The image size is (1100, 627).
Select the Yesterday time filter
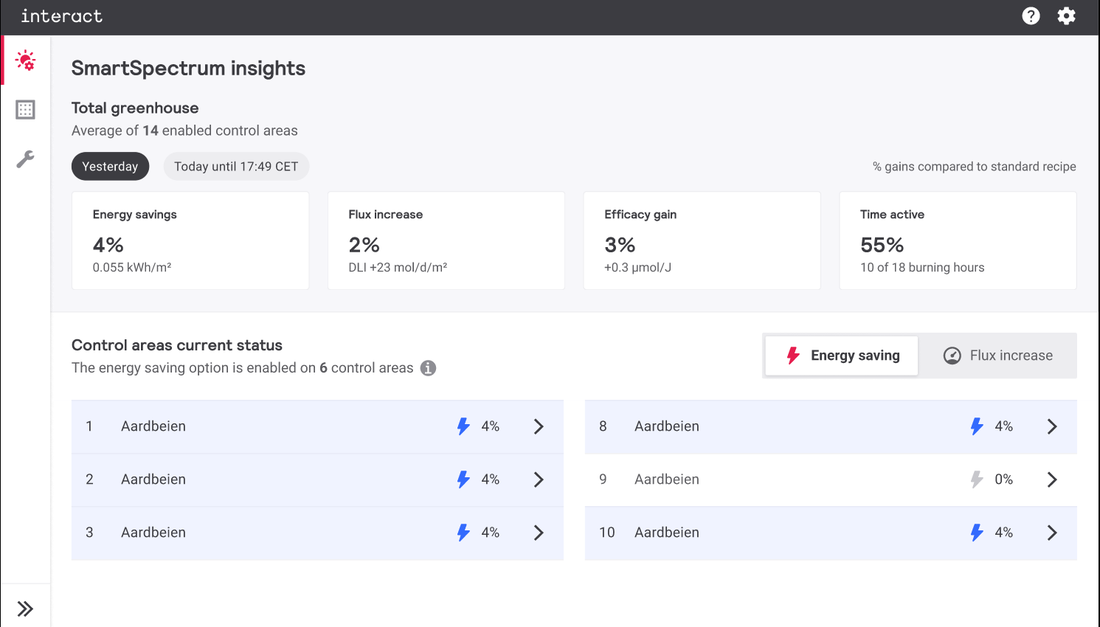click(110, 166)
